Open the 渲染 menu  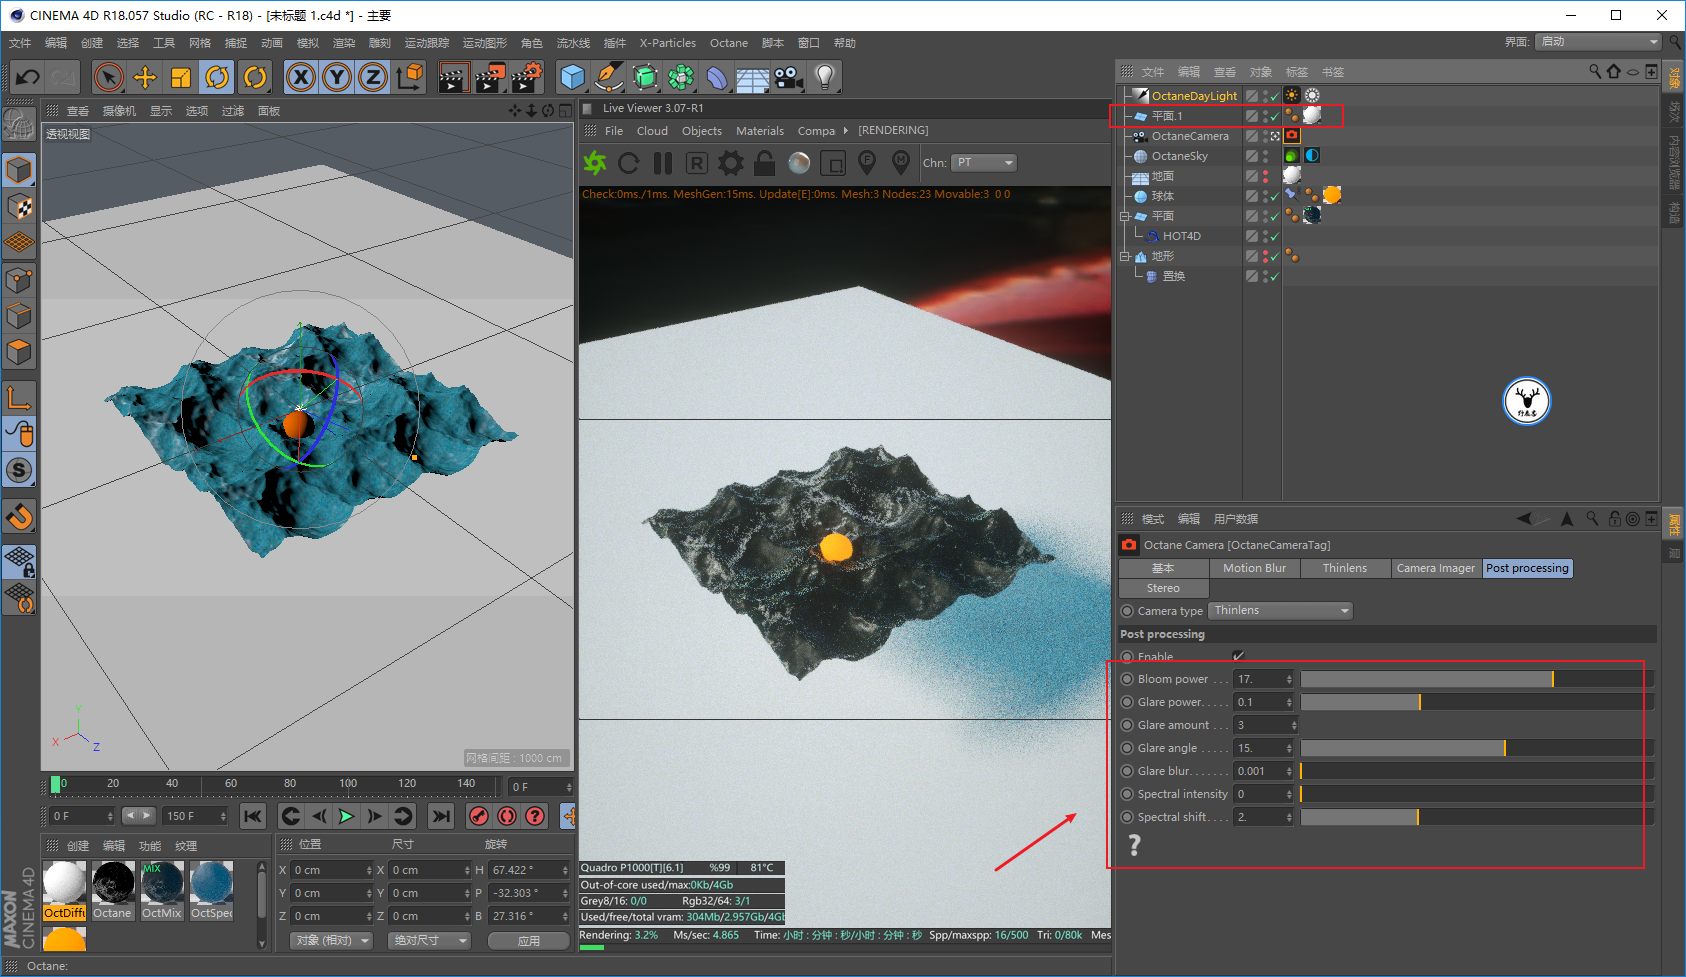click(x=344, y=43)
